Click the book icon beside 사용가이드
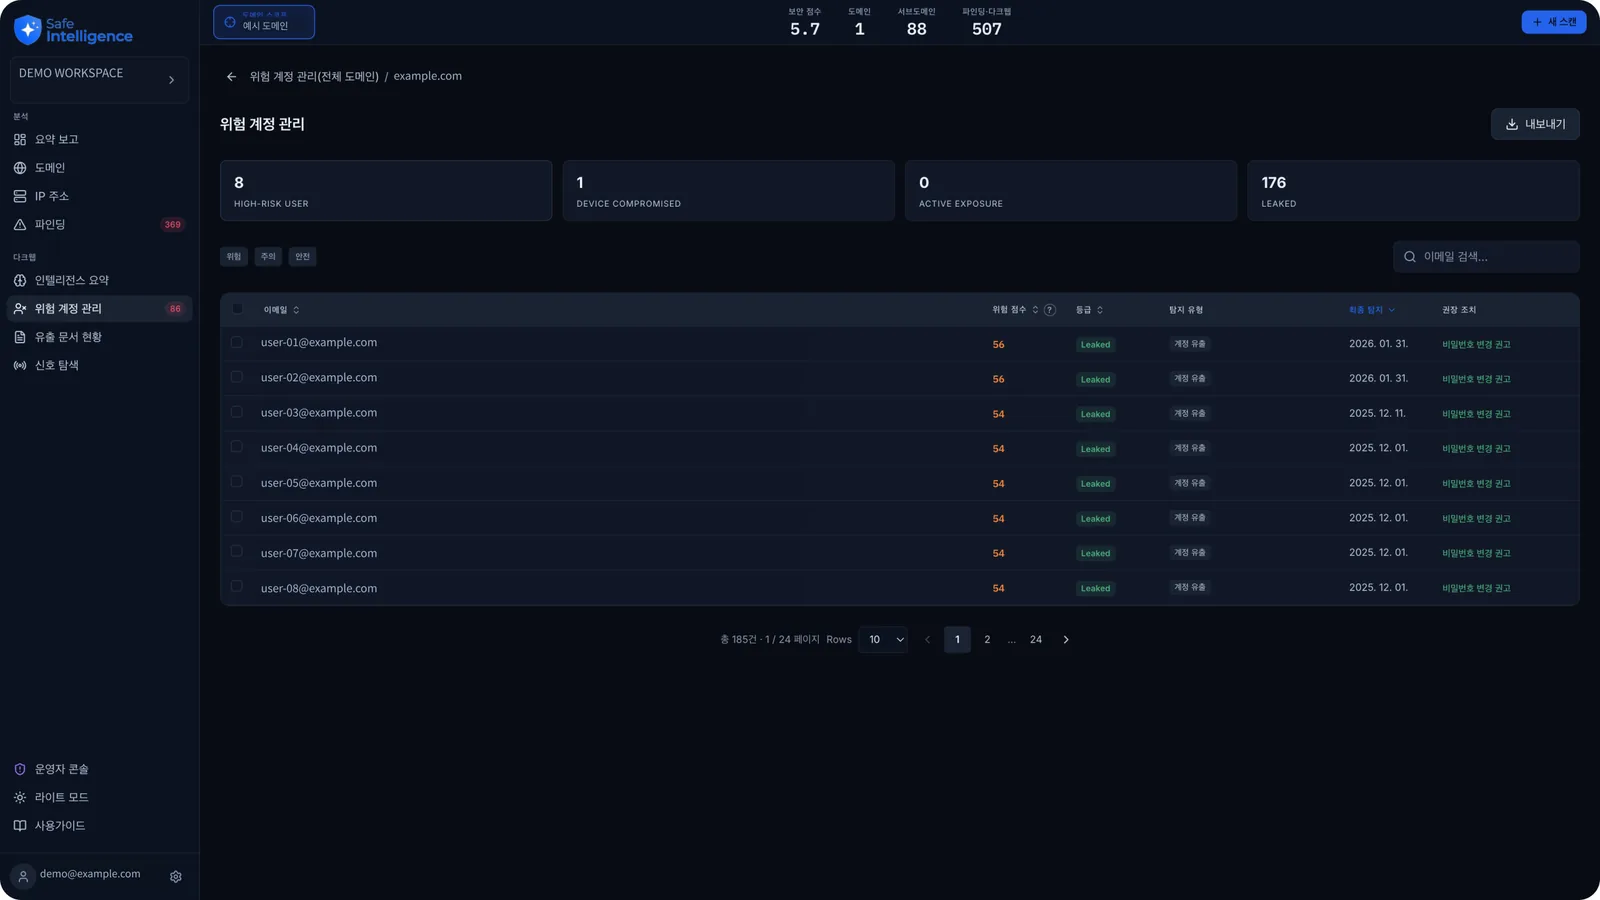 pos(20,826)
